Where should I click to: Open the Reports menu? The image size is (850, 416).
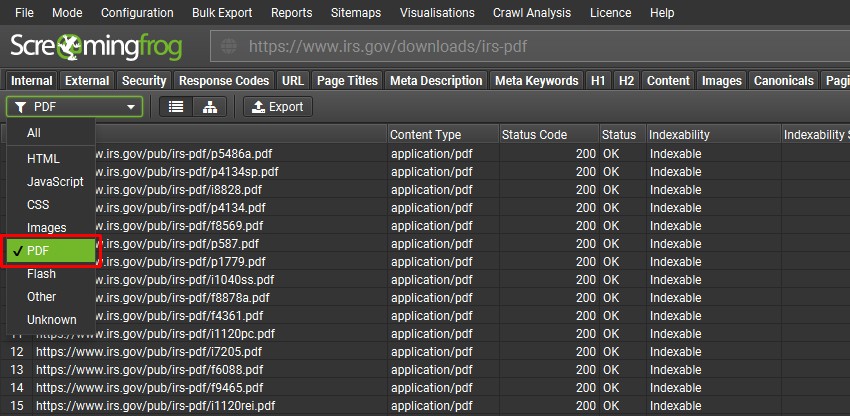[x=292, y=12]
